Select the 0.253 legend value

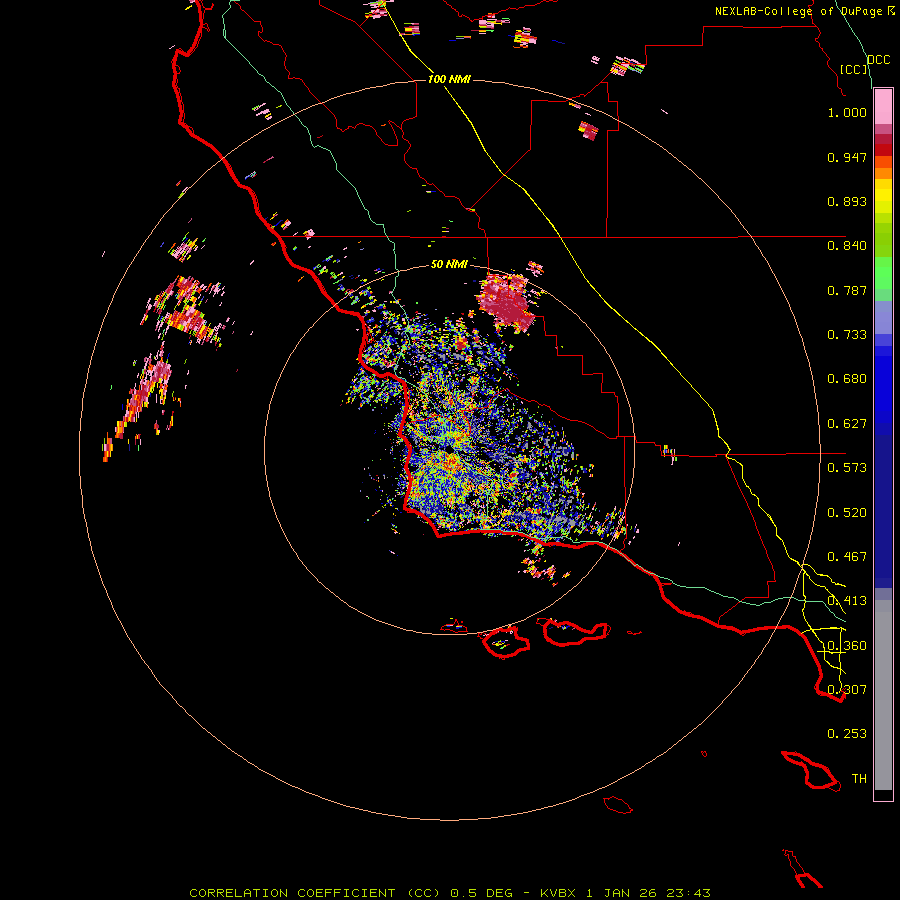tap(847, 734)
